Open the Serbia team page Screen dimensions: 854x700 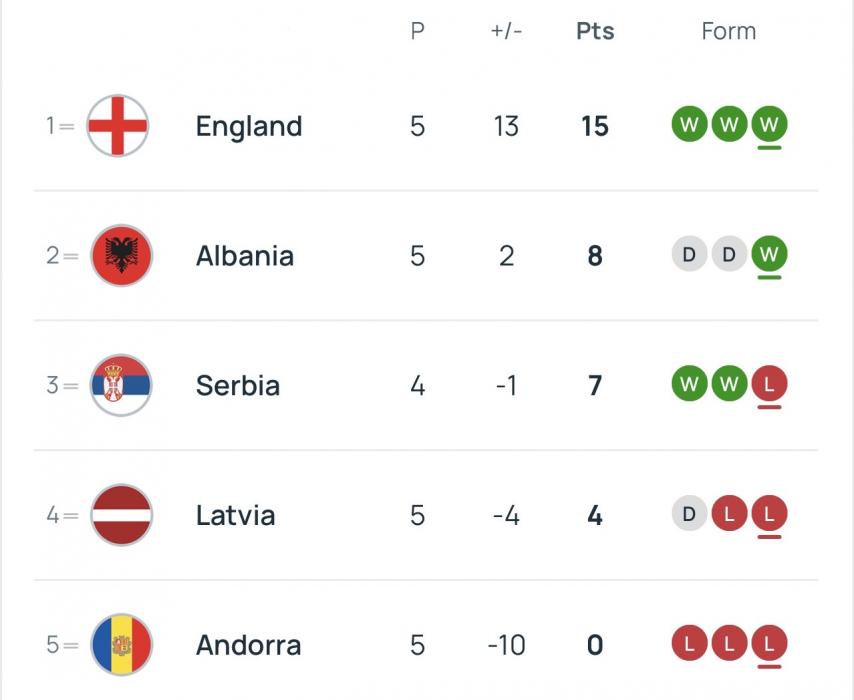pyautogui.click(x=238, y=385)
